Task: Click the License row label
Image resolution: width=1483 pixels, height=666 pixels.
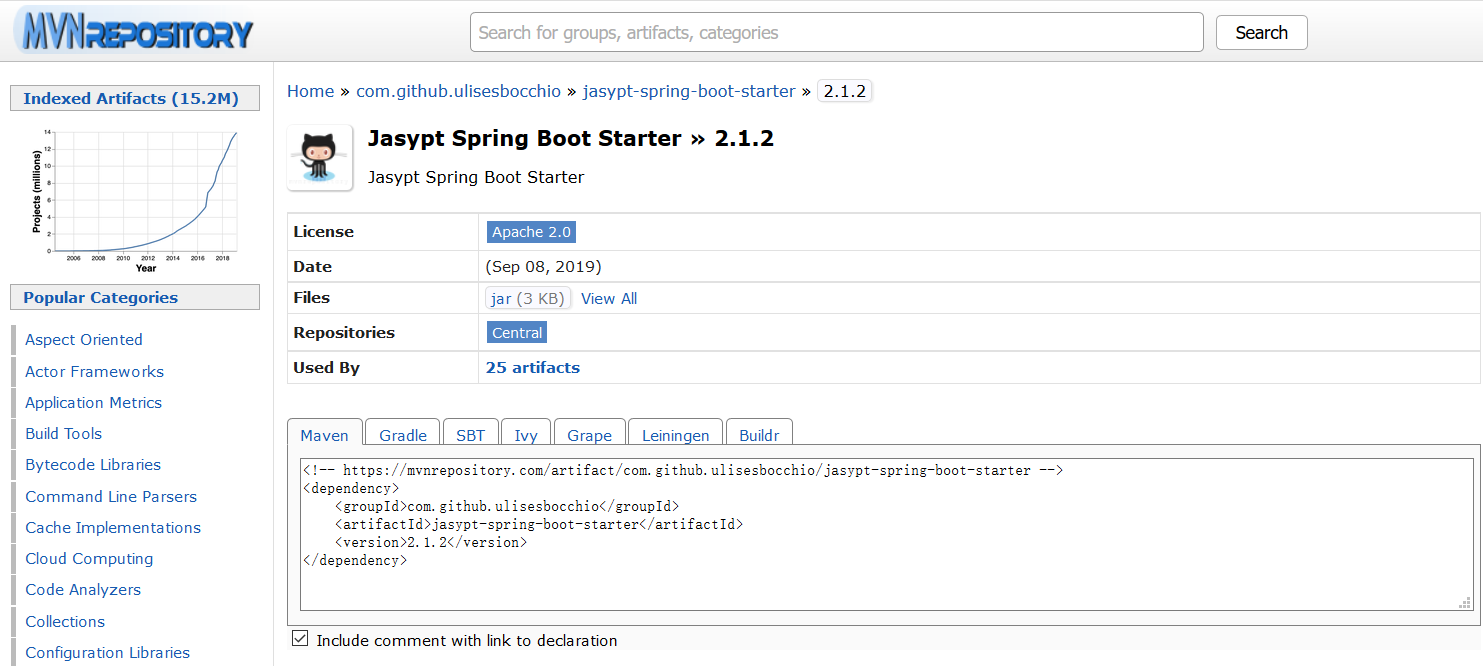Action: tap(324, 232)
